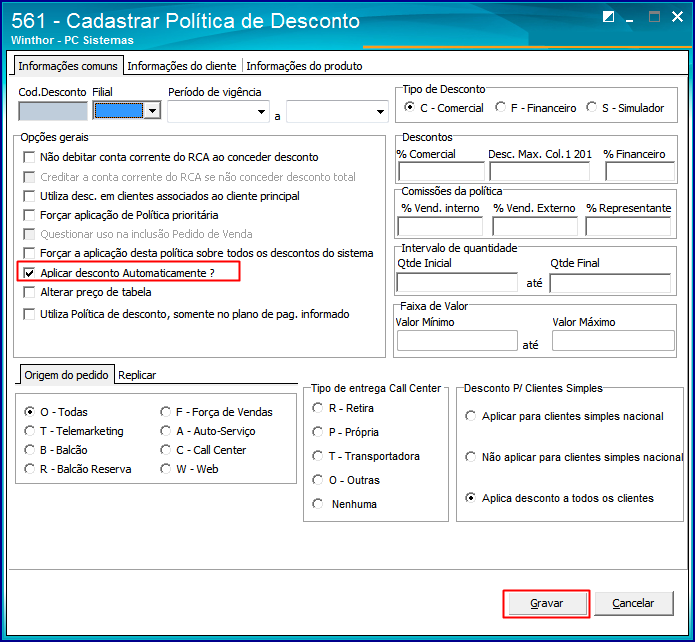
Task: Click the % Vend. interno field
Action: click(x=440, y=227)
